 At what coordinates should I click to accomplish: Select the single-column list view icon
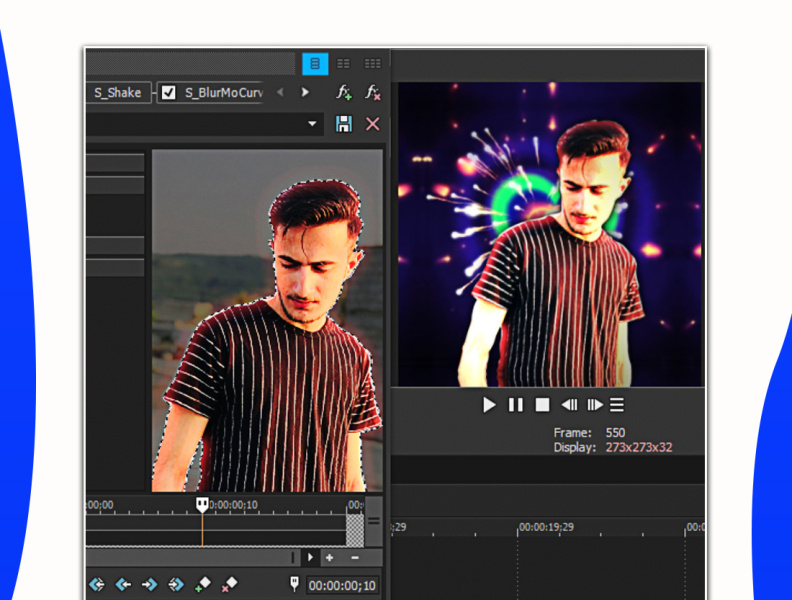[x=315, y=64]
